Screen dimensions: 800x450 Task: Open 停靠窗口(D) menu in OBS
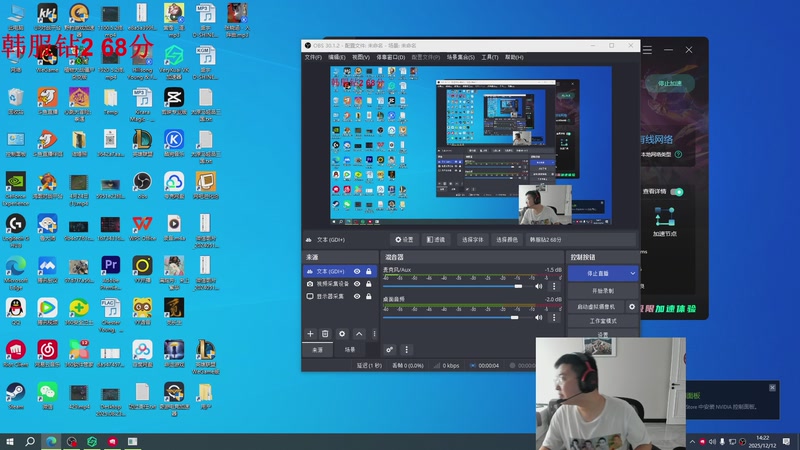[391, 57]
